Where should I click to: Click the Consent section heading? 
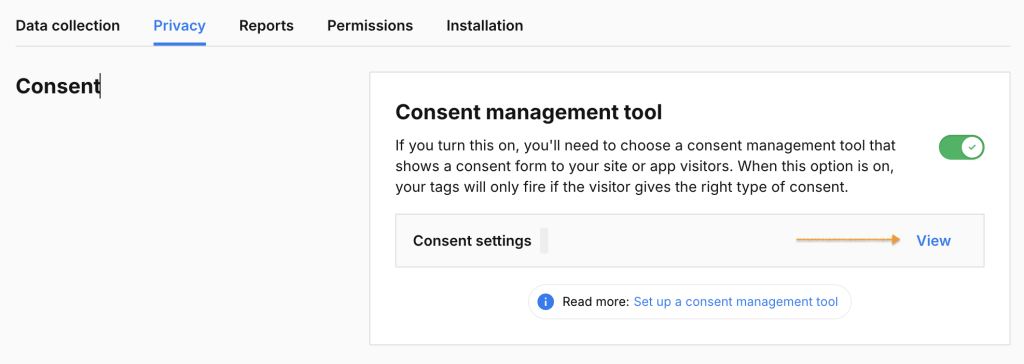[x=57, y=86]
